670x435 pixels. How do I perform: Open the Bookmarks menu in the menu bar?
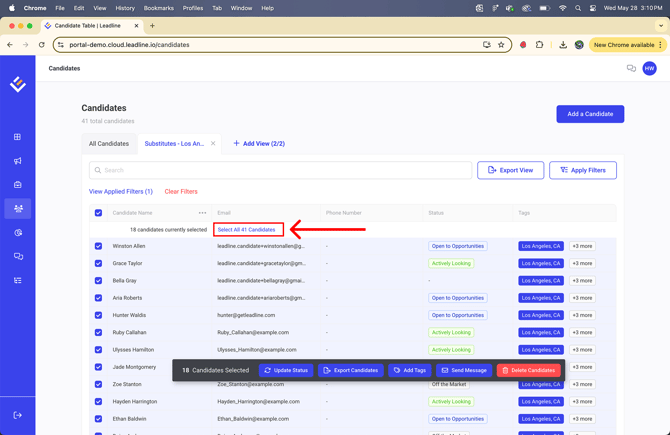[x=158, y=8]
